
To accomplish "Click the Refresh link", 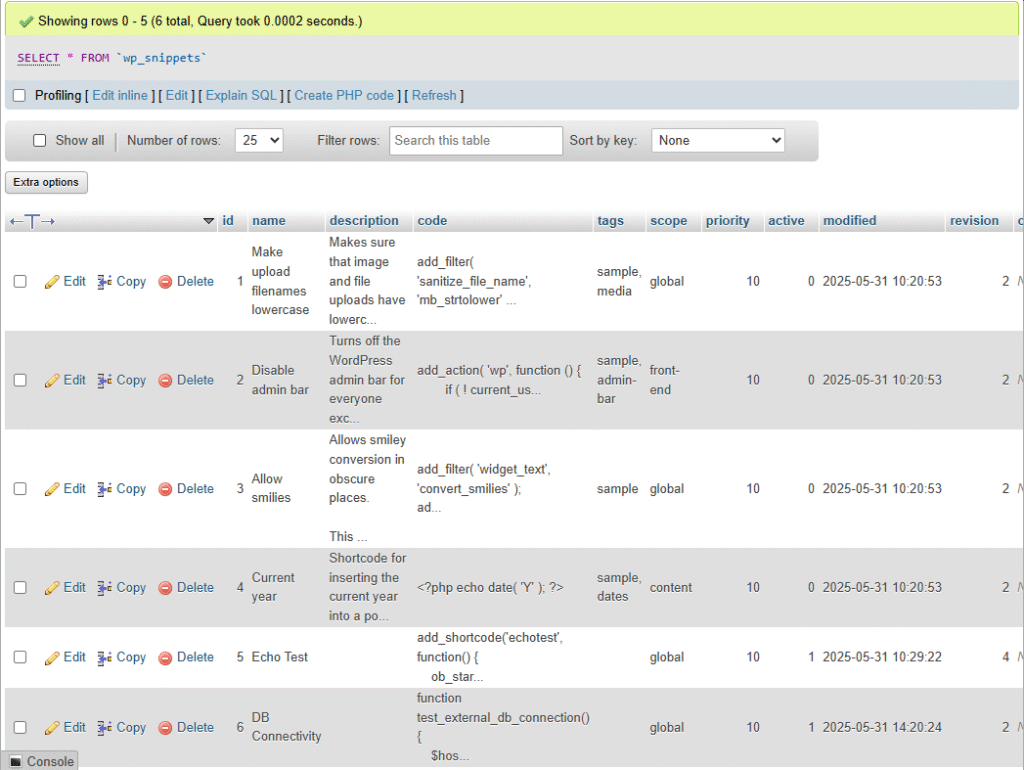I will [434, 95].
